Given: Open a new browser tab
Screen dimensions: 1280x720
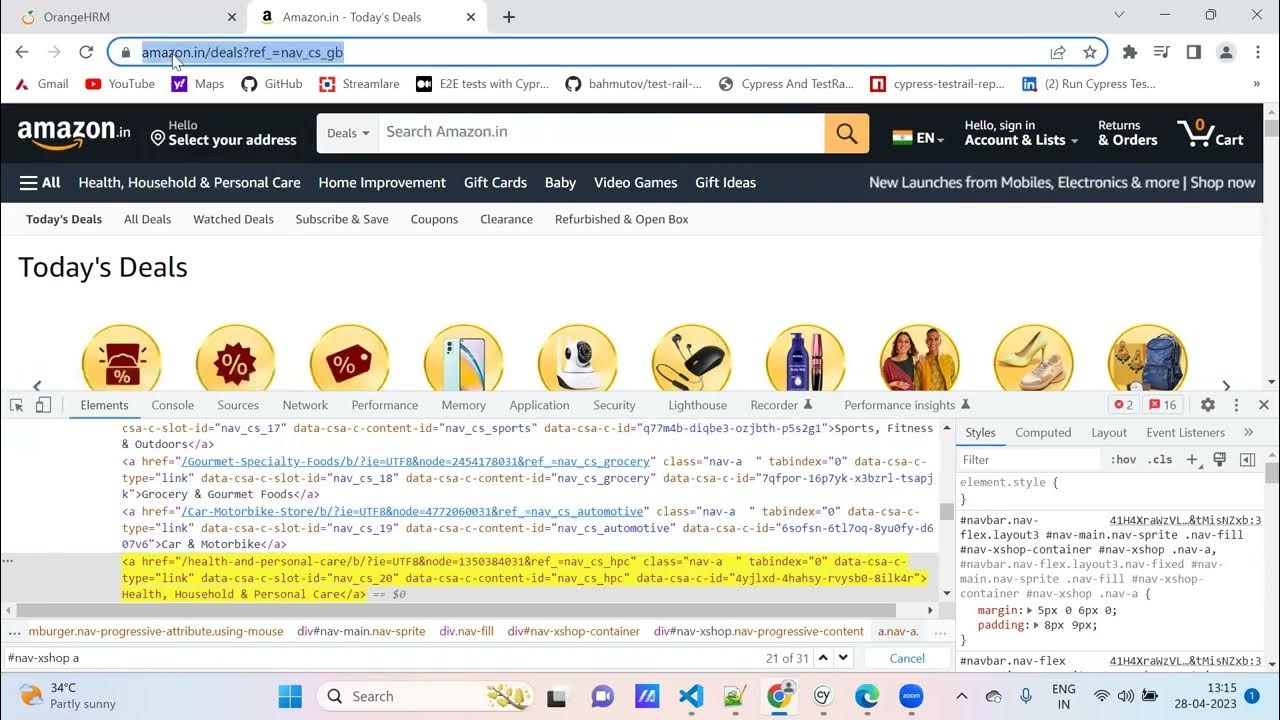Looking at the screenshot, I should coord(509,17).
